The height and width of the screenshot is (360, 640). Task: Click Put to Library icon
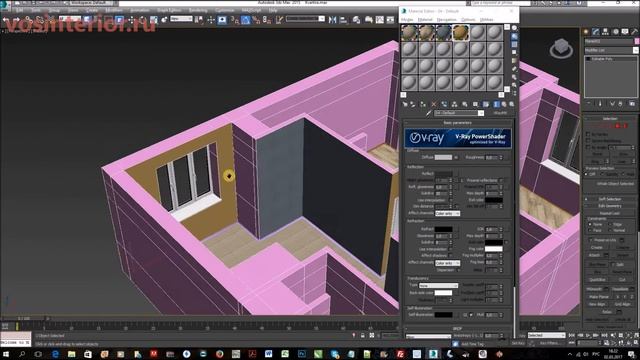click(464, 104)
